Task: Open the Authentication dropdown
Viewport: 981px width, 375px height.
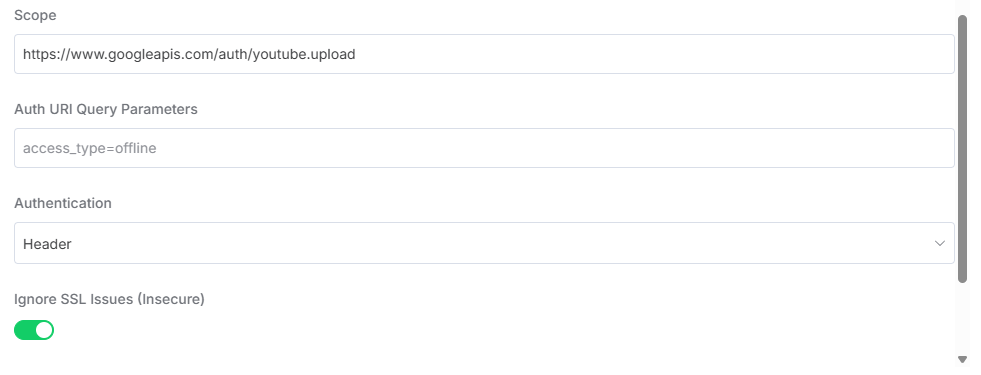Action: 484,243
